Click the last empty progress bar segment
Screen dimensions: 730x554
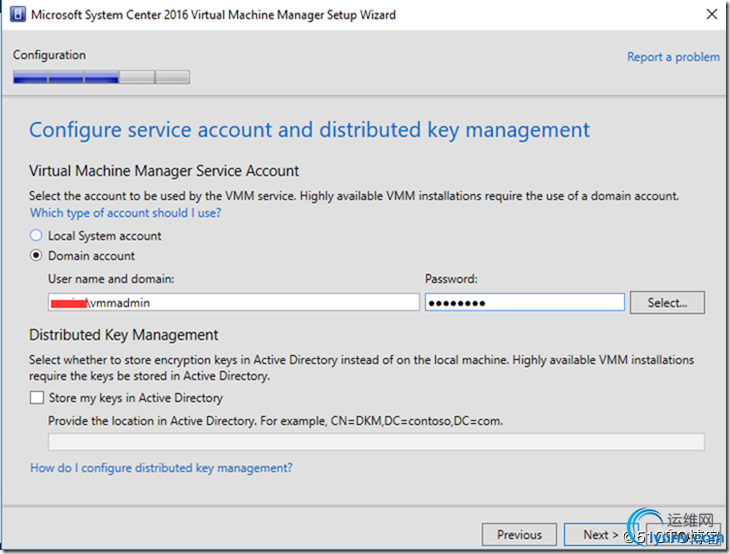pos(172,77)
